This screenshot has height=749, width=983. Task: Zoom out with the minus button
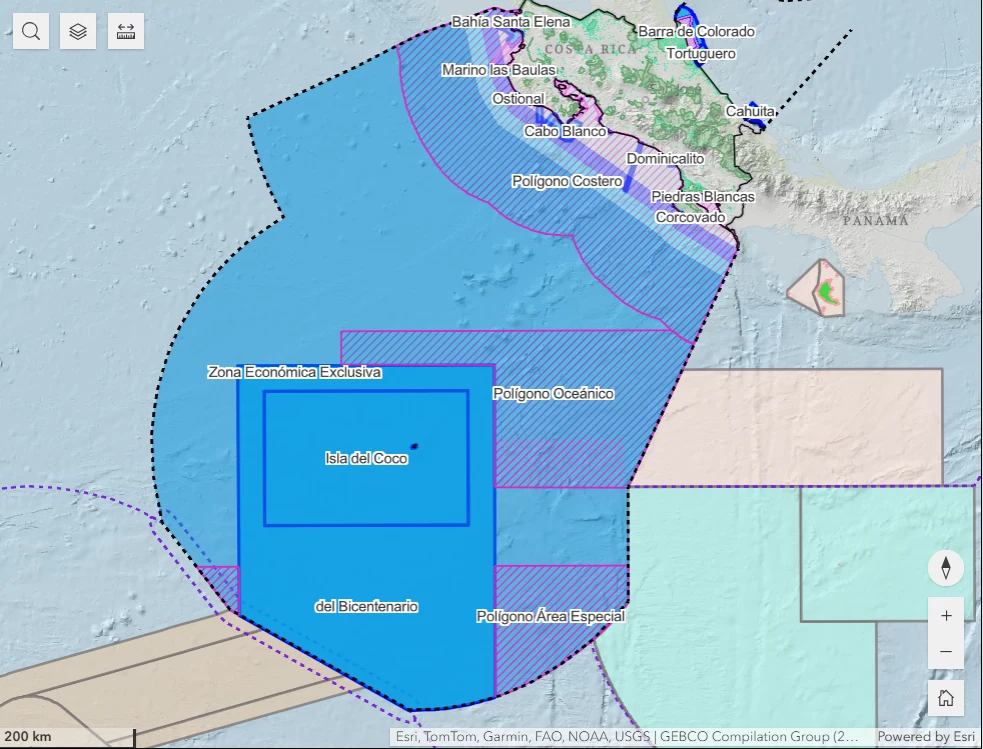click(x=945, y=652)
